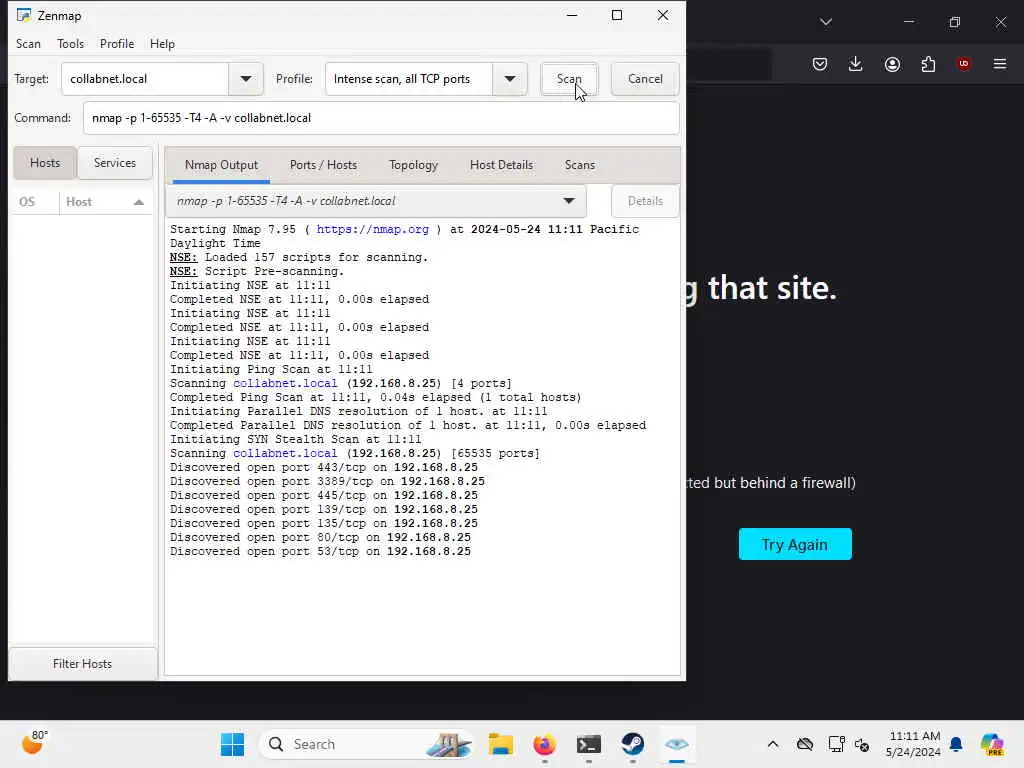The image size is (1024, 768).
Task: Open the clock showing 11:11 AM
Action: [x=914, y=744]
